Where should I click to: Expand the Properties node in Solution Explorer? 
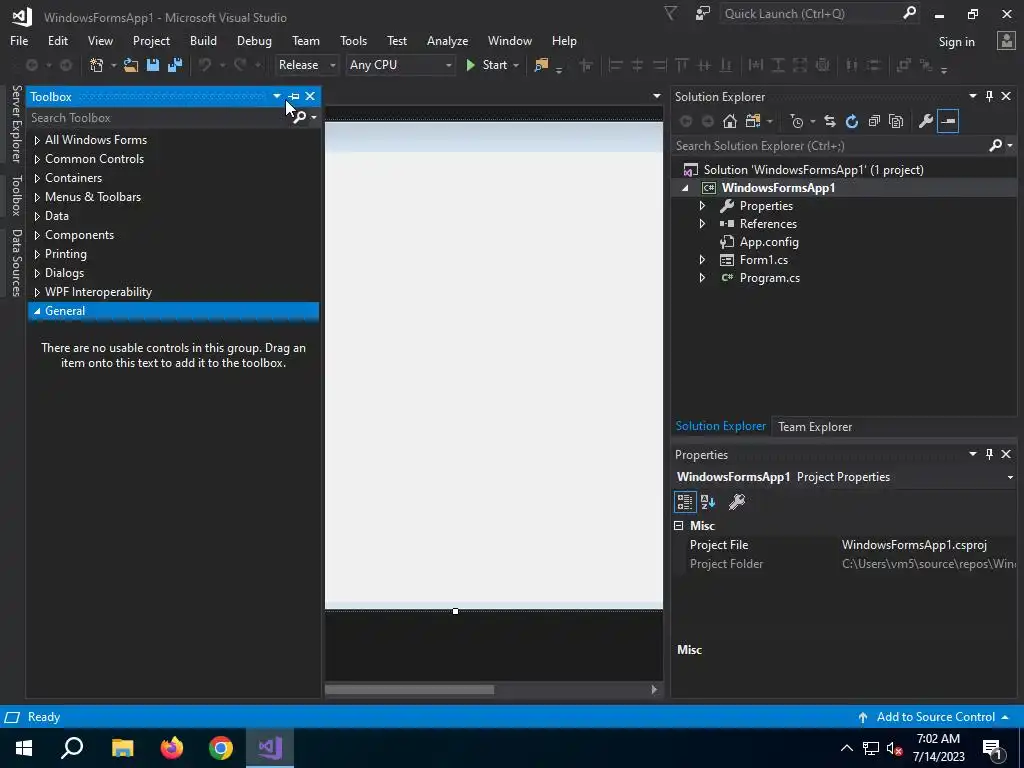[702, 206]
